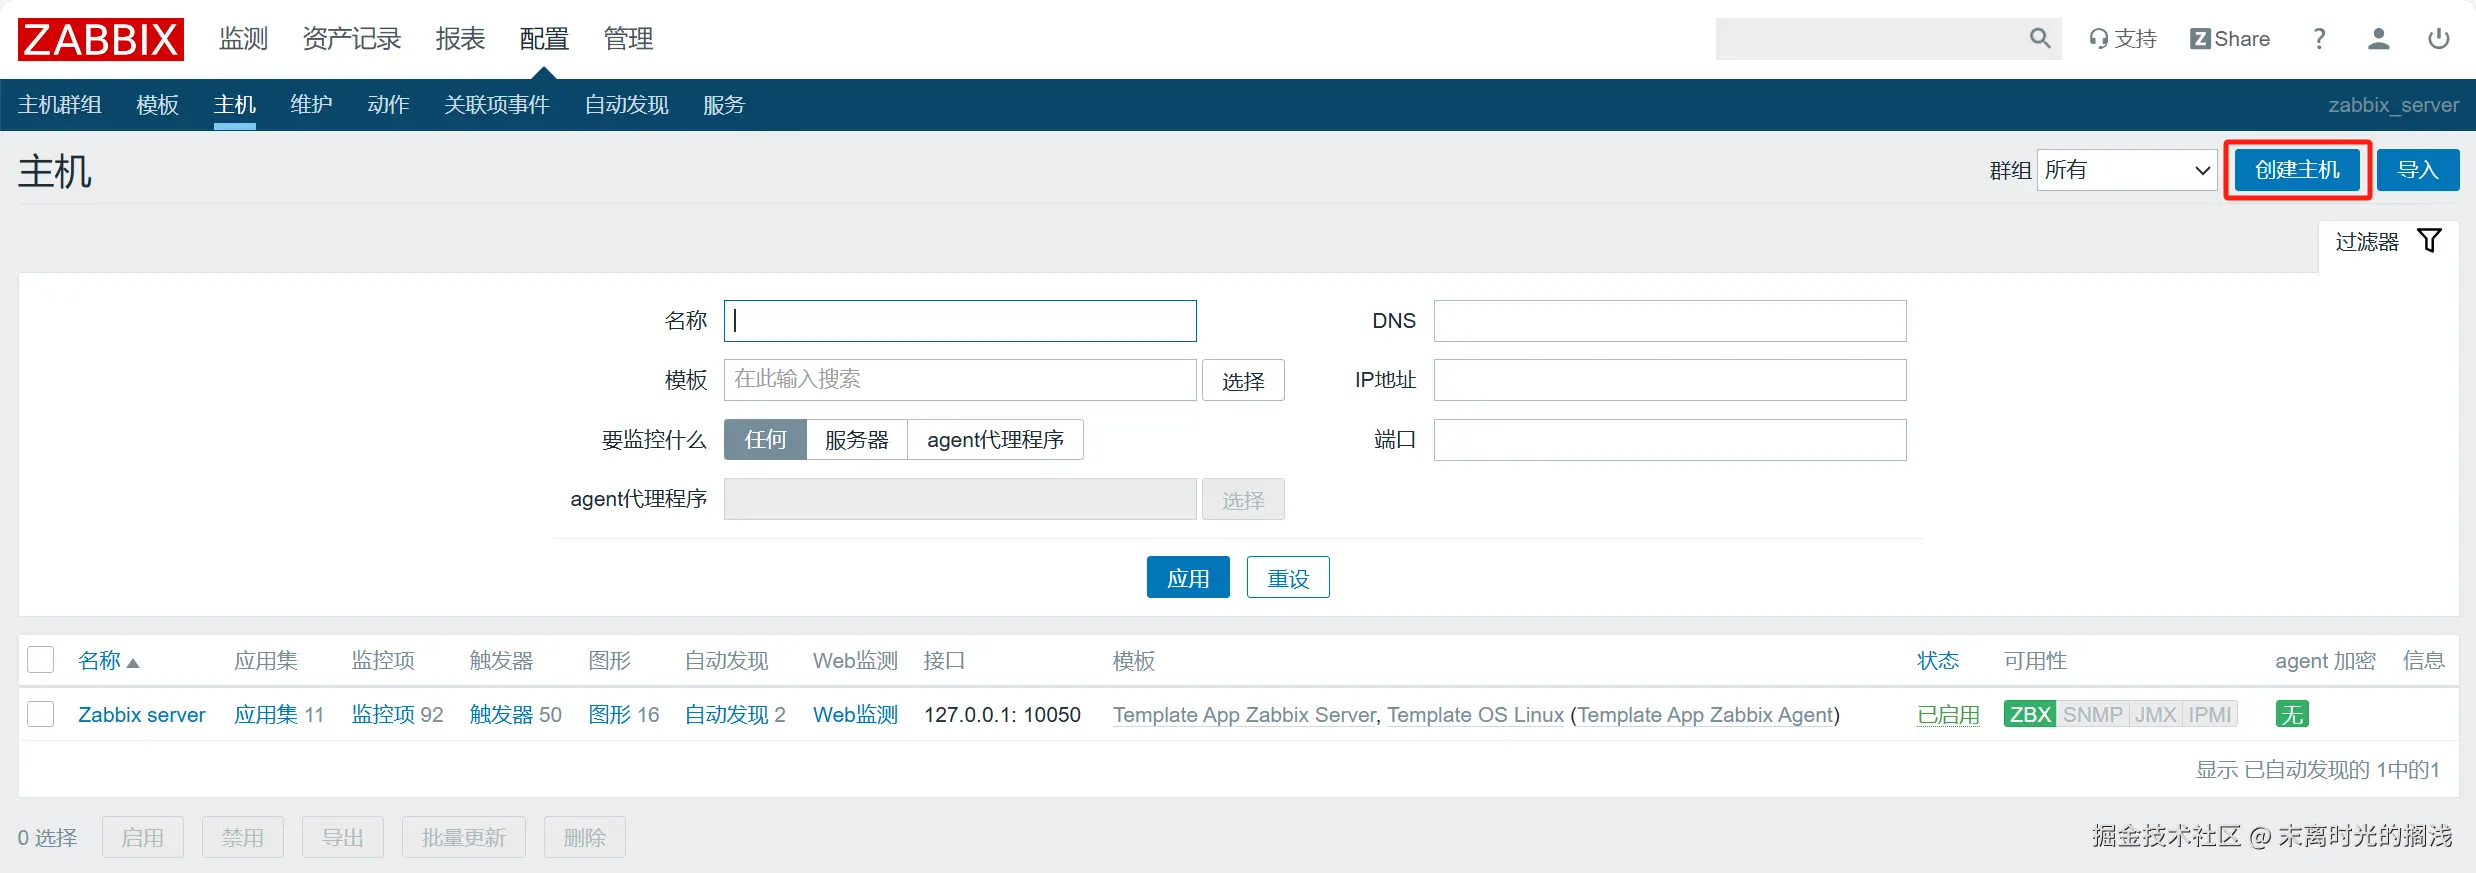2476x873 pixels.
Task: Open 监控项 92 link
Action: (x=383, y=714)
